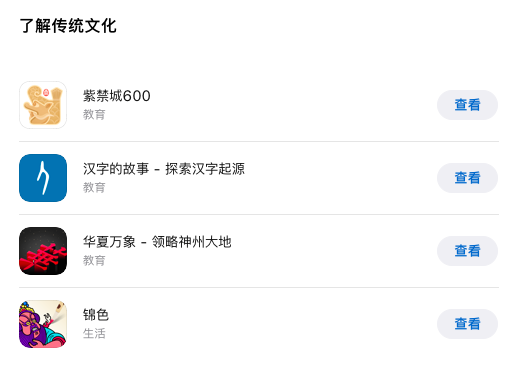Select the 锦色 app title
Image resolution: width=525 pixels, height=386 pixels.
coord(96,315)
